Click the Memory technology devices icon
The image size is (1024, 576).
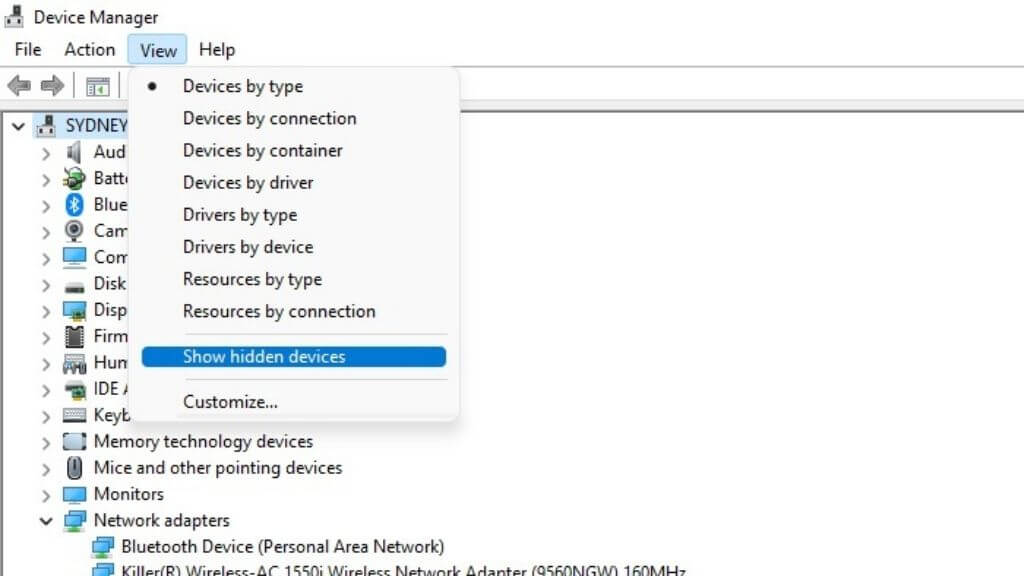tap(74, 442)
